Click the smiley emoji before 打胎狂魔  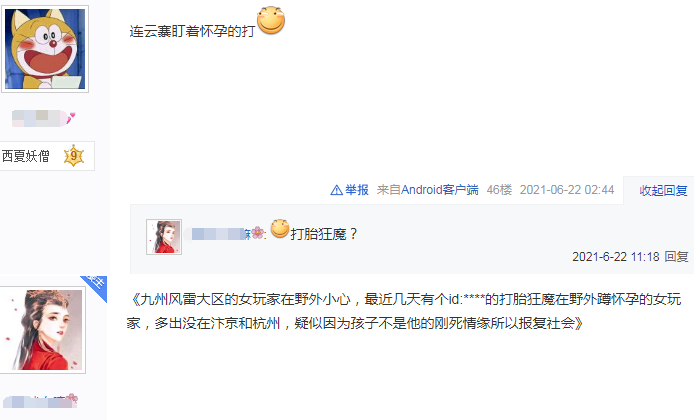(280, 229)
